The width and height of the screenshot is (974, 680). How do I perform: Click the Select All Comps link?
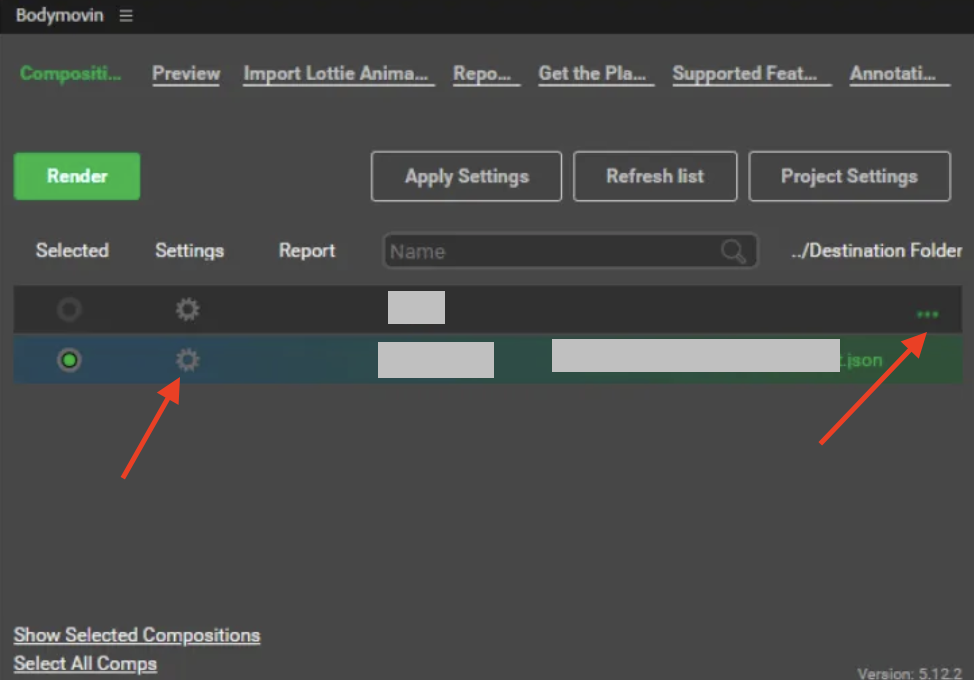pyautogui.click(x=85, y=663)
